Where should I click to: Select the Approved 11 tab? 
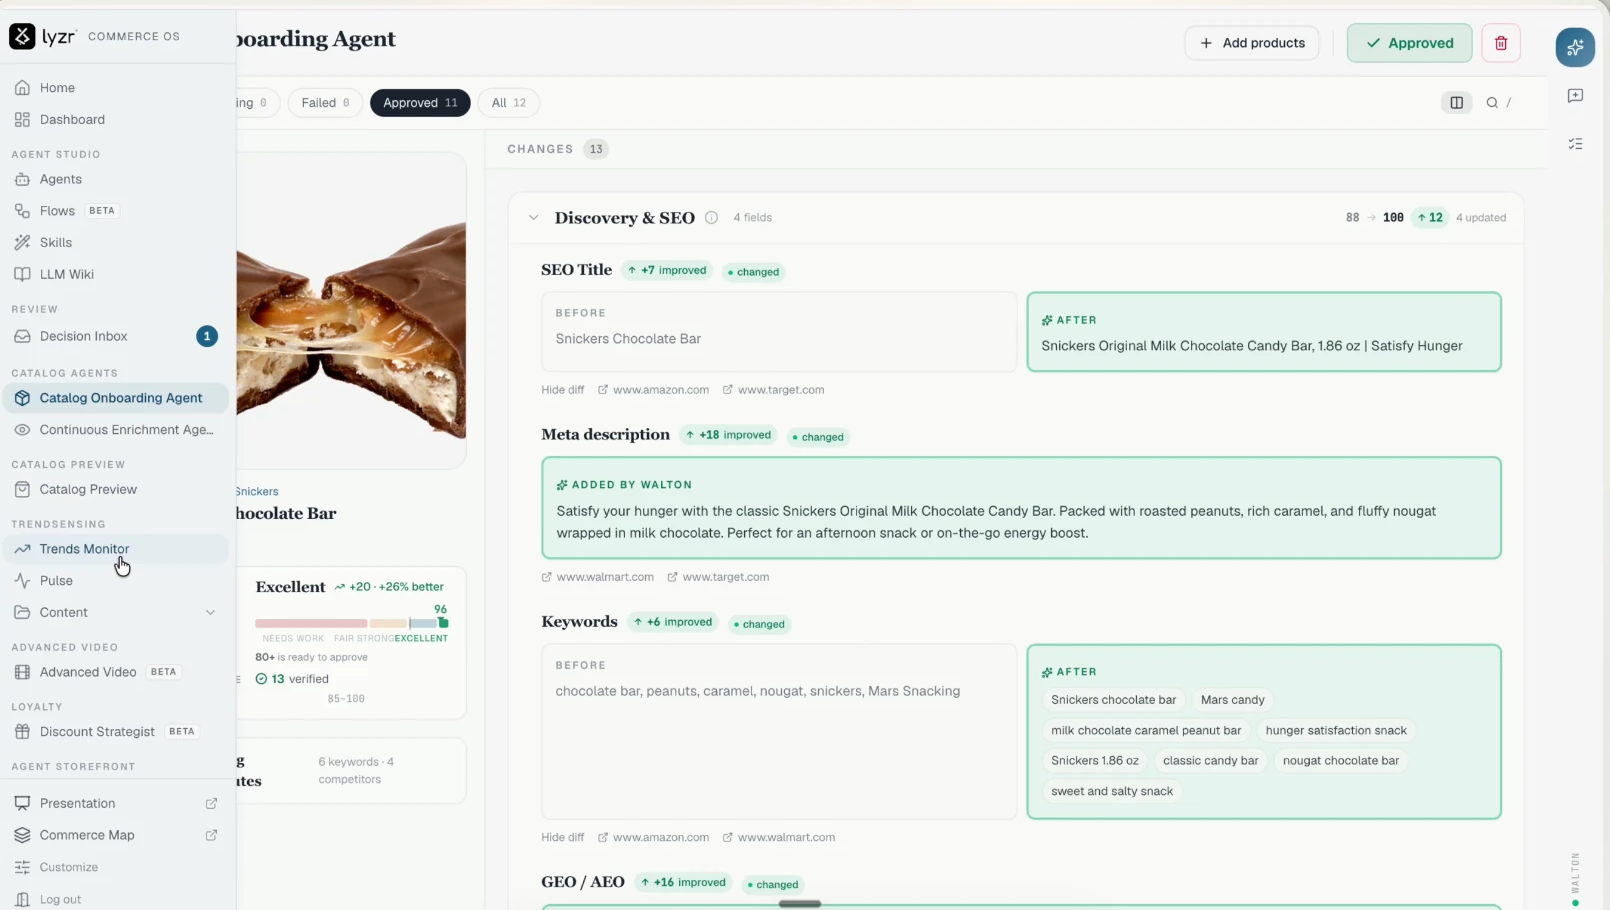pos(420,103)
